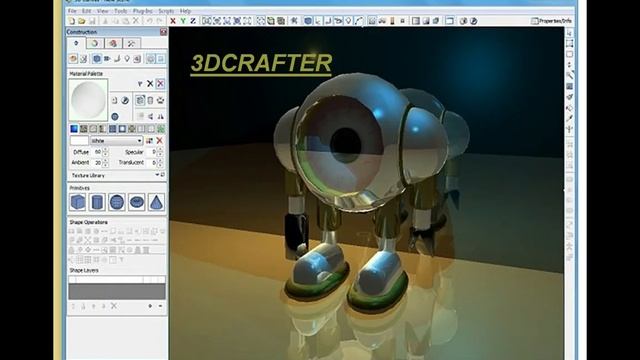640x360 pixels.
Task: Click the selection rectangle tool in right sidebar
Action: click(569, 43)
